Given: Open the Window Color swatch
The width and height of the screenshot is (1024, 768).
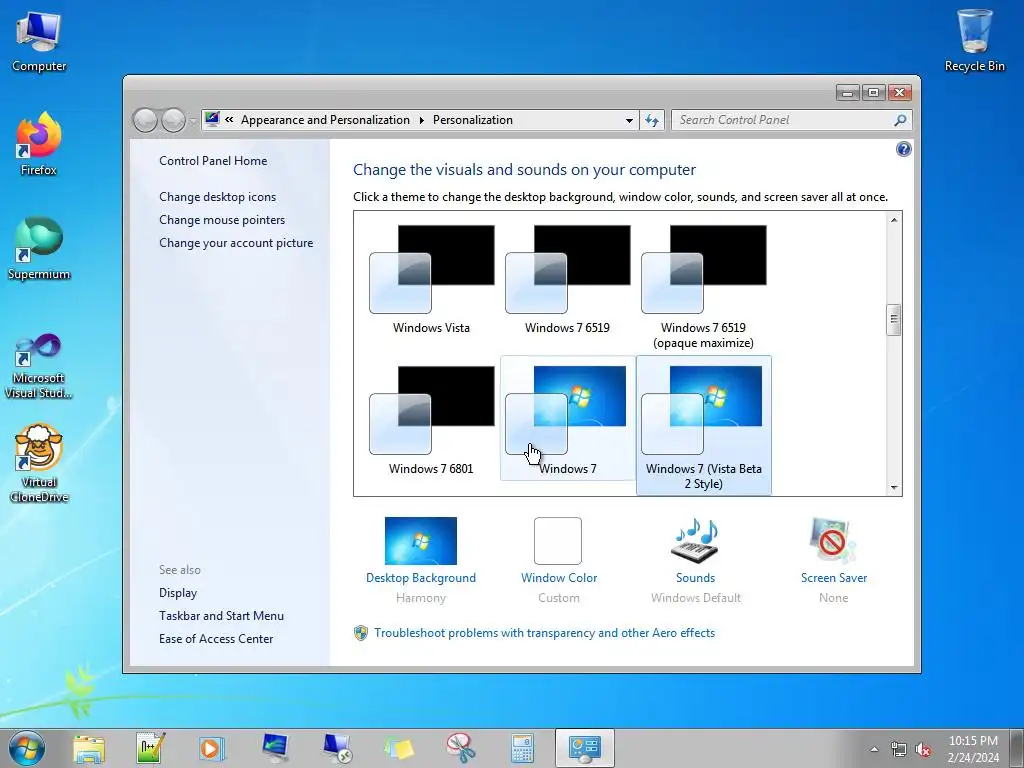Looking at the screenshot, I should (x=558, y=541).
